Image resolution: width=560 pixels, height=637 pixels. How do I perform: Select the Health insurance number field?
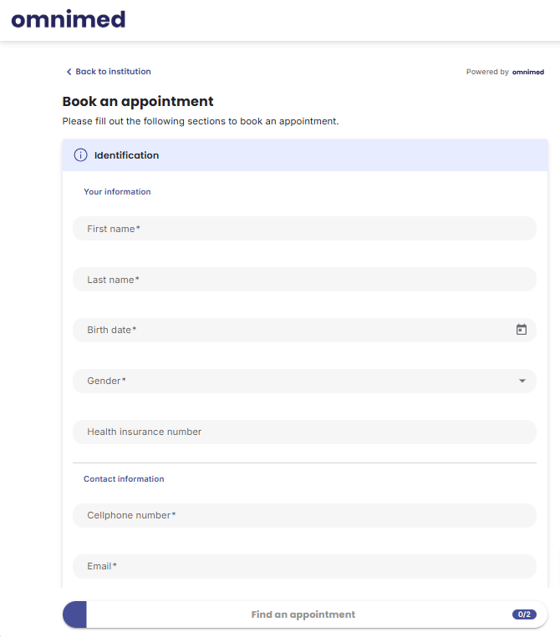click(304, 431)
